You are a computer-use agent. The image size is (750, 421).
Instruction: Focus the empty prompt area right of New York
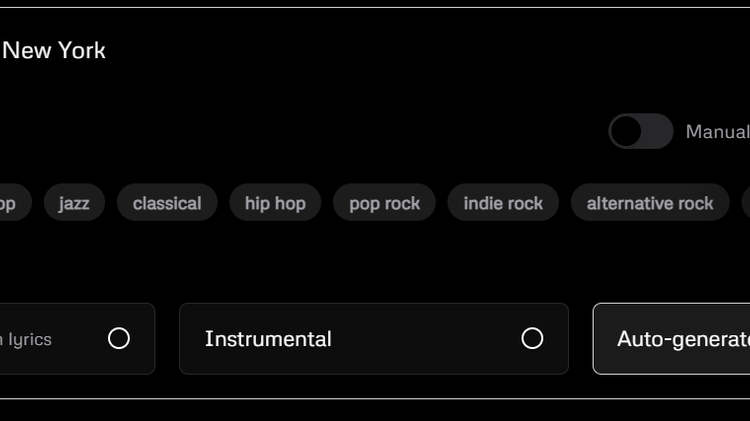tap(400, 50)
